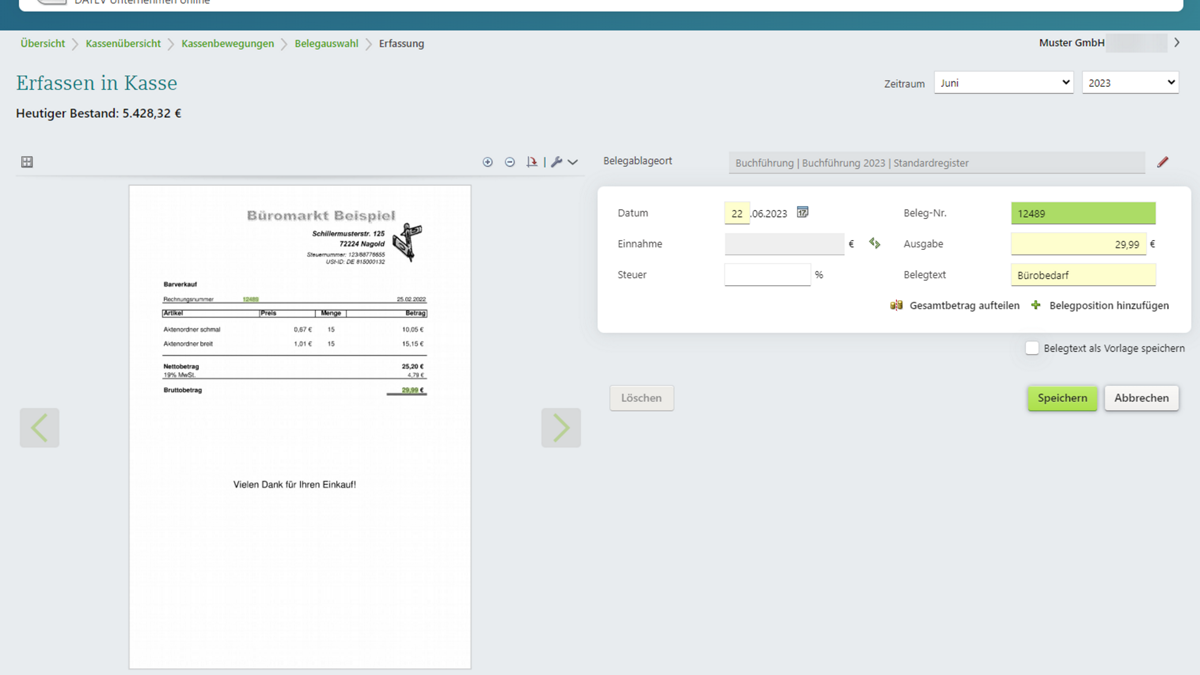Rotate the receipt document
The image size is (1200, 675).
coord(532,162)
